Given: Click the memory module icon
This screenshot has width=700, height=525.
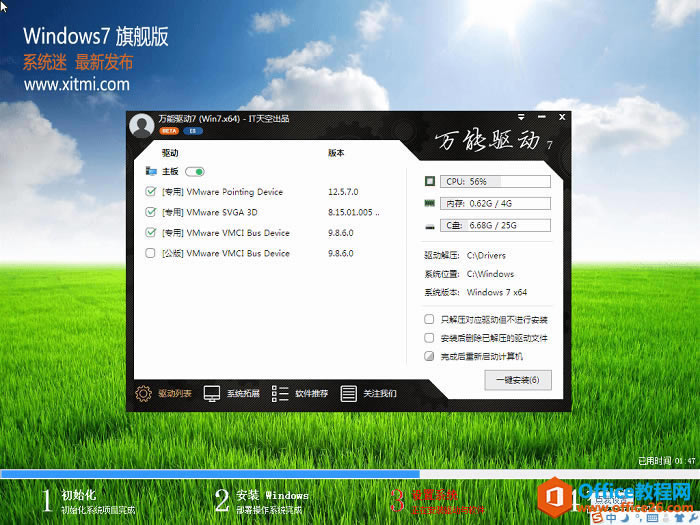Looking at the screenshot, I should point(429,203).
